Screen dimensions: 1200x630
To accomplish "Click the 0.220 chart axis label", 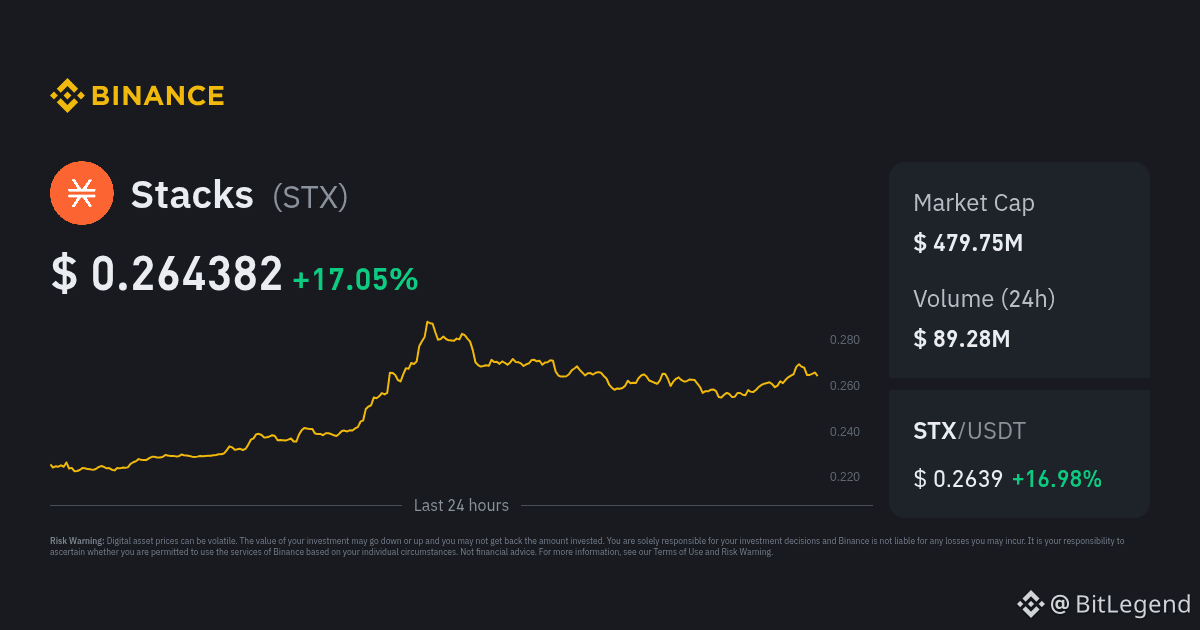I will (x=844, y=477).
